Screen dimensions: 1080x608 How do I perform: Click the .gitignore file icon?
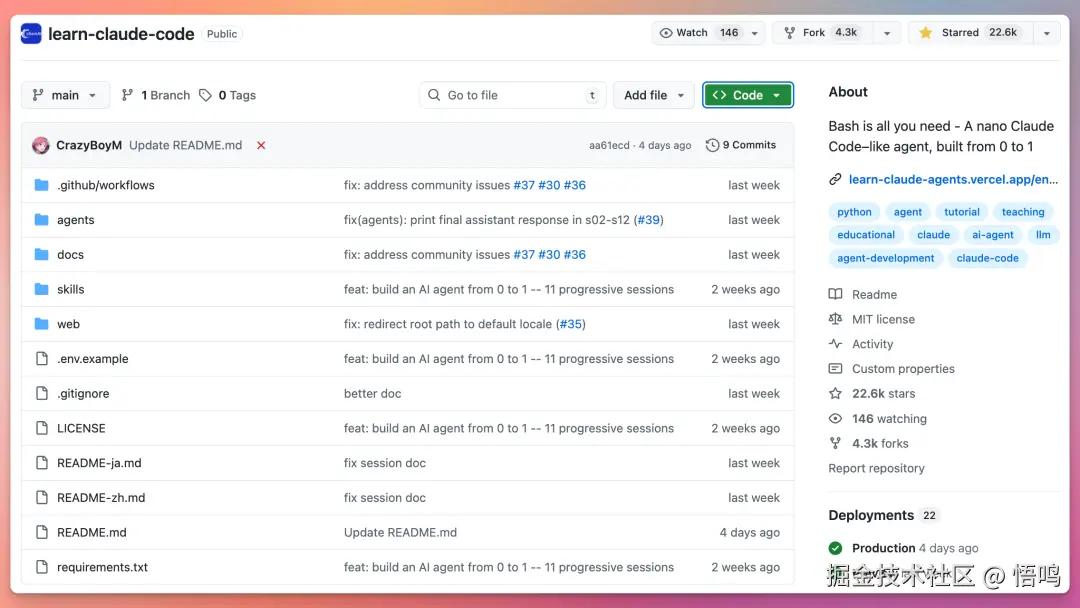41,393
